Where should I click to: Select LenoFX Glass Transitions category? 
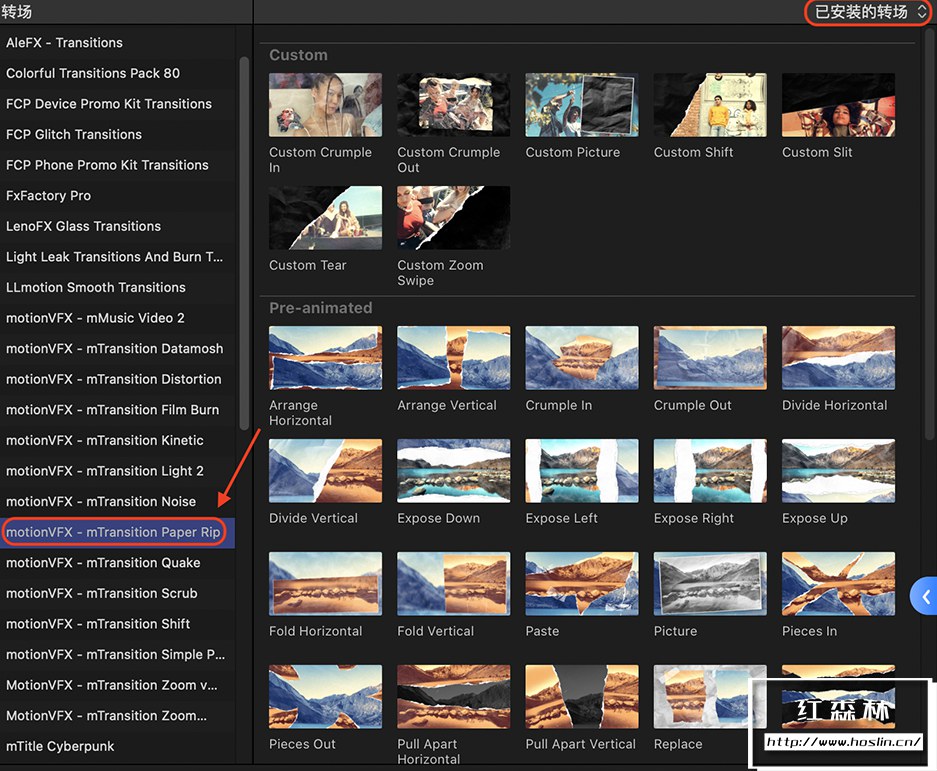pyautogui.click(x=118, y=226)
